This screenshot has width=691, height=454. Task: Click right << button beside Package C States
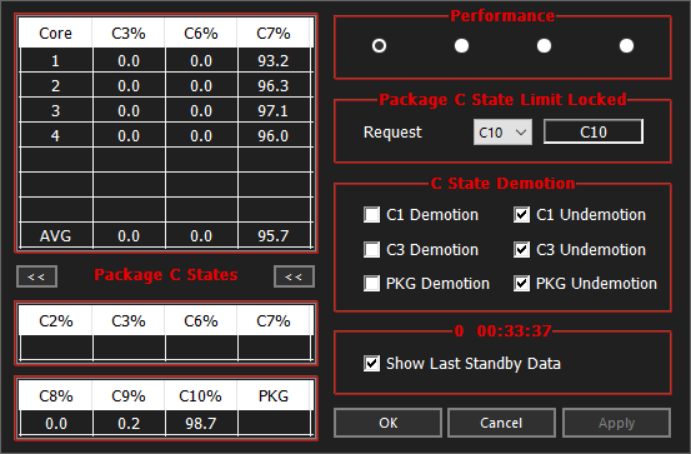click(294, 276)
